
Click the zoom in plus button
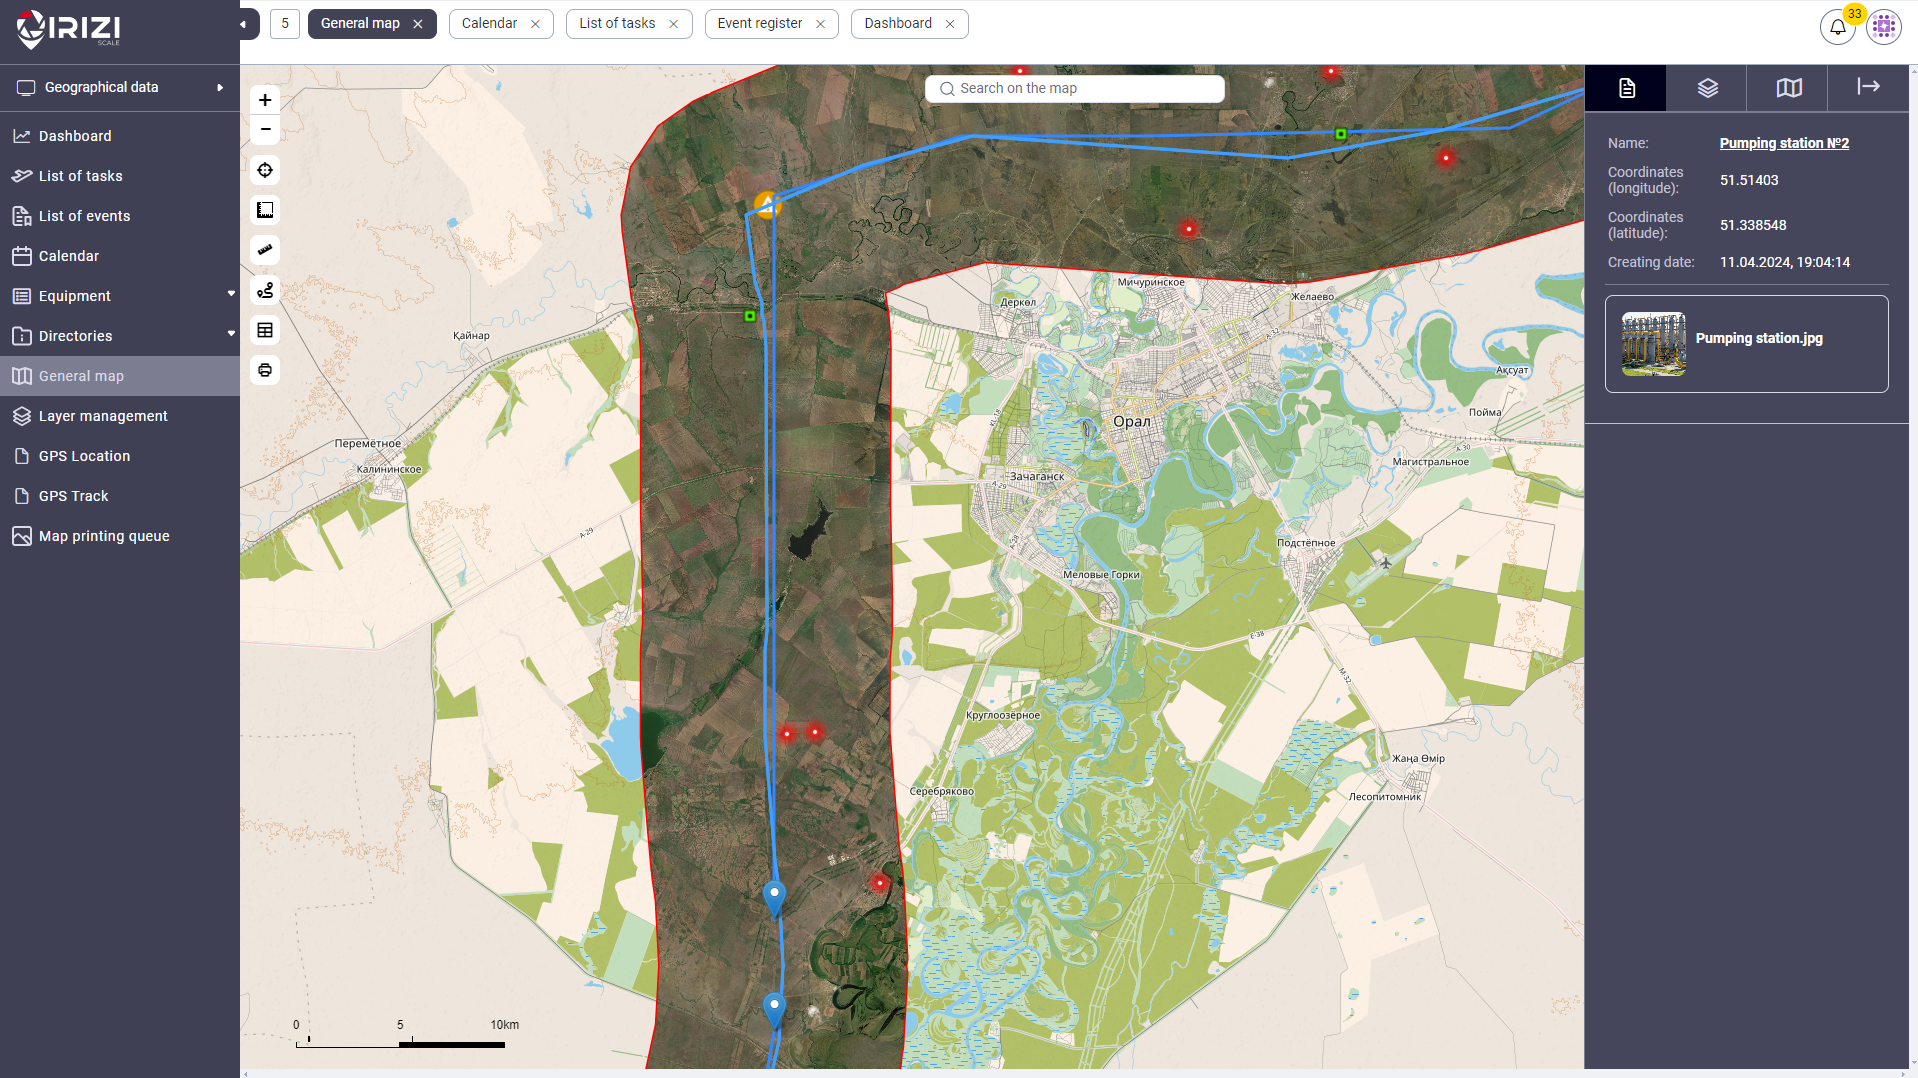pyautogui.click(x=265, y=100)
